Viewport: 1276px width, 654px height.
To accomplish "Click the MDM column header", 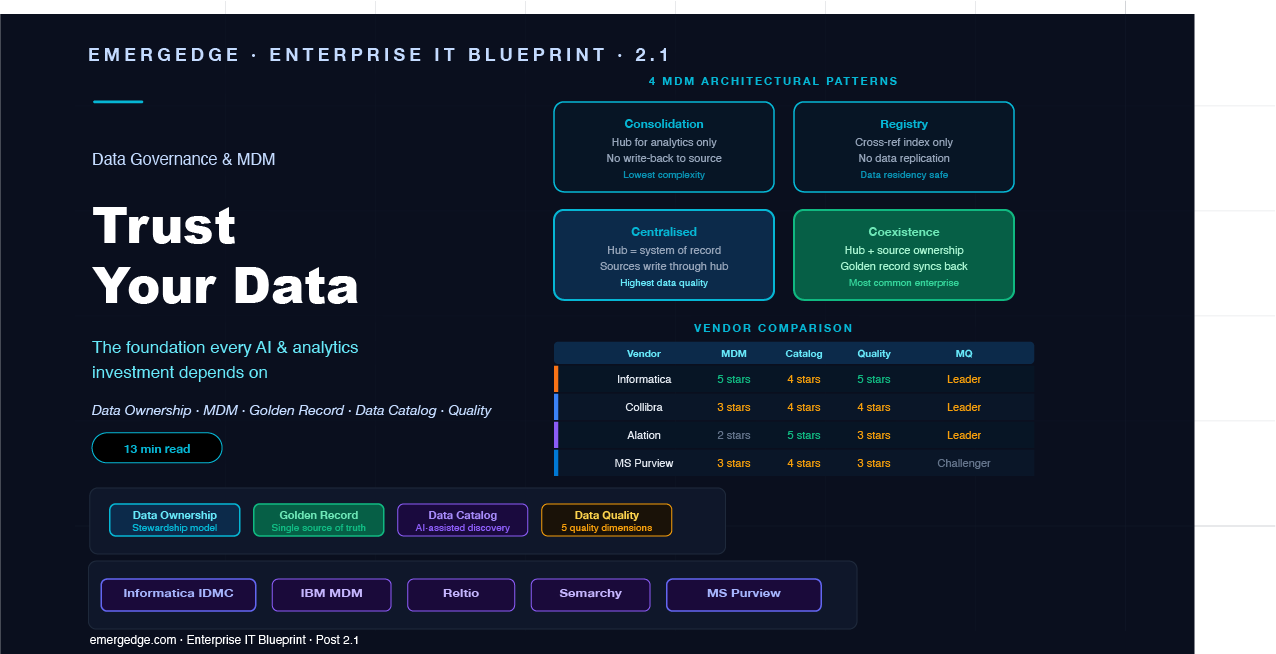I will pos(734,353).
